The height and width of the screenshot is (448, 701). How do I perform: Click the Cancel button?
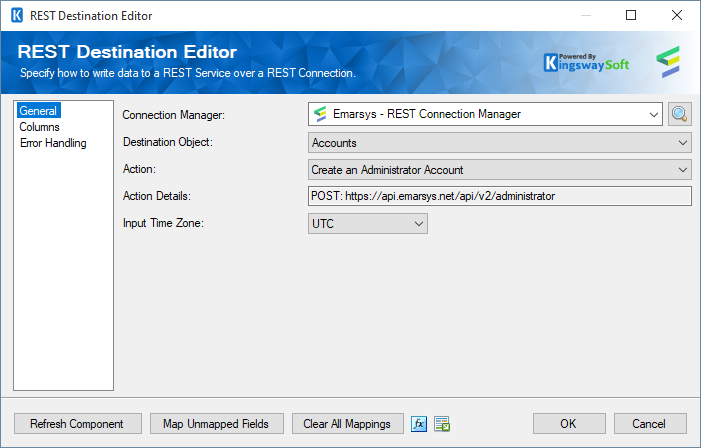click(x=650, y=424)
